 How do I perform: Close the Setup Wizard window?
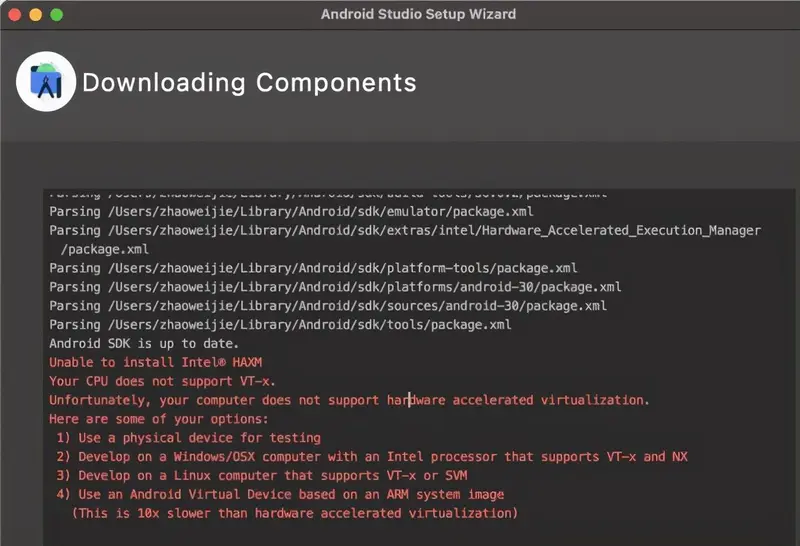[14, 15]
